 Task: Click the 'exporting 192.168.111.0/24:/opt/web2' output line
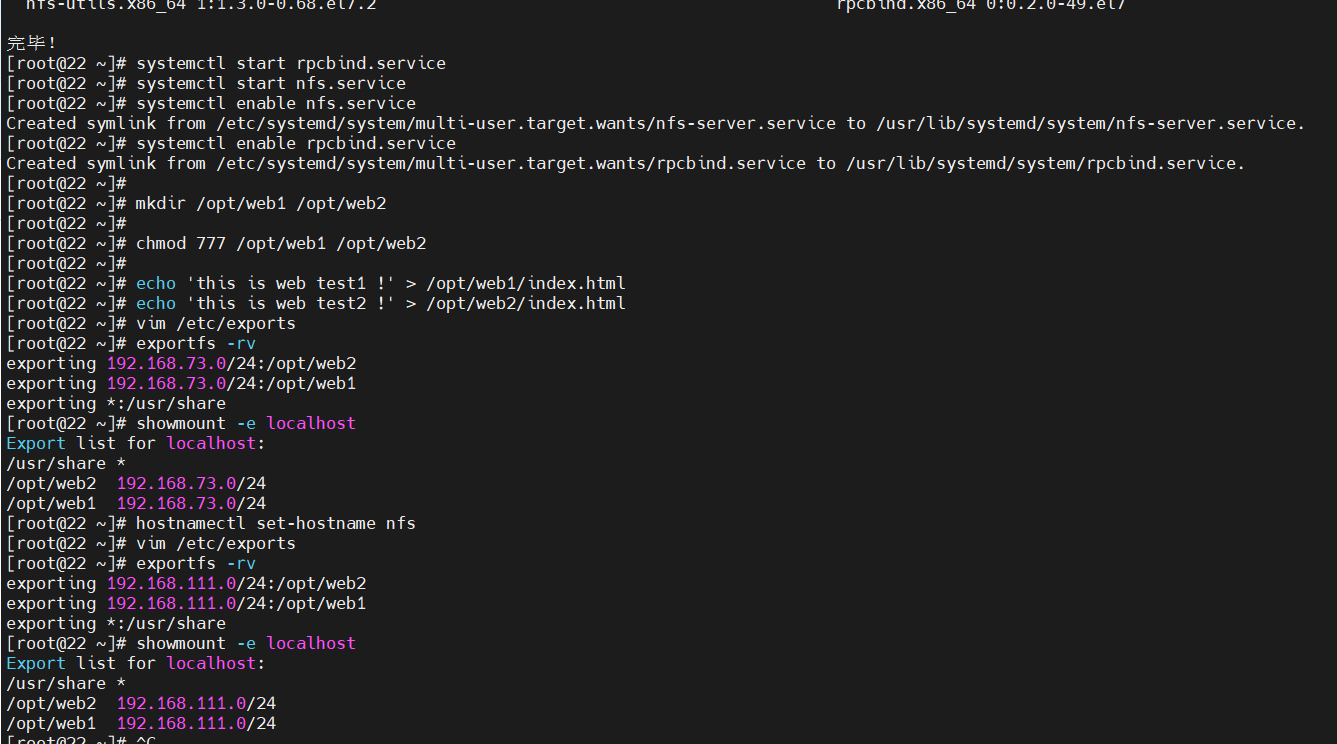[x=186, y=583]
